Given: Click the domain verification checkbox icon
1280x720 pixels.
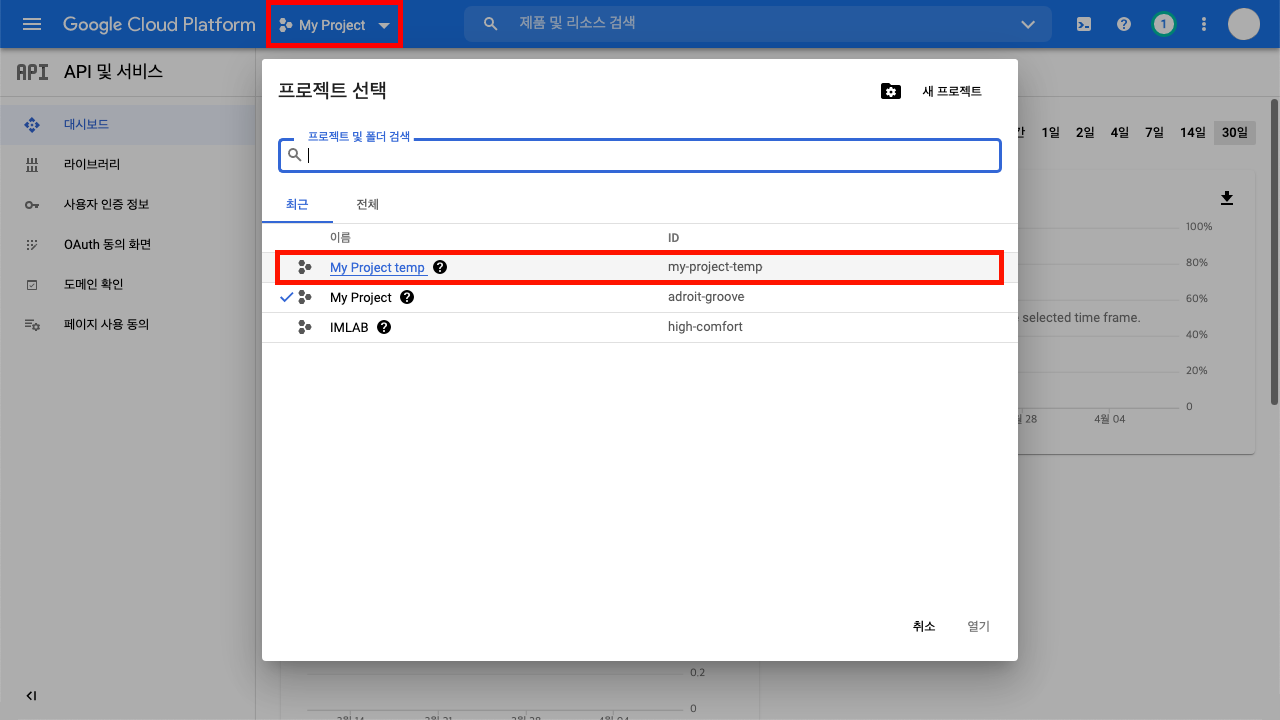Looking at the screenshot, I should pyautogui.click(x=32, y=284).
